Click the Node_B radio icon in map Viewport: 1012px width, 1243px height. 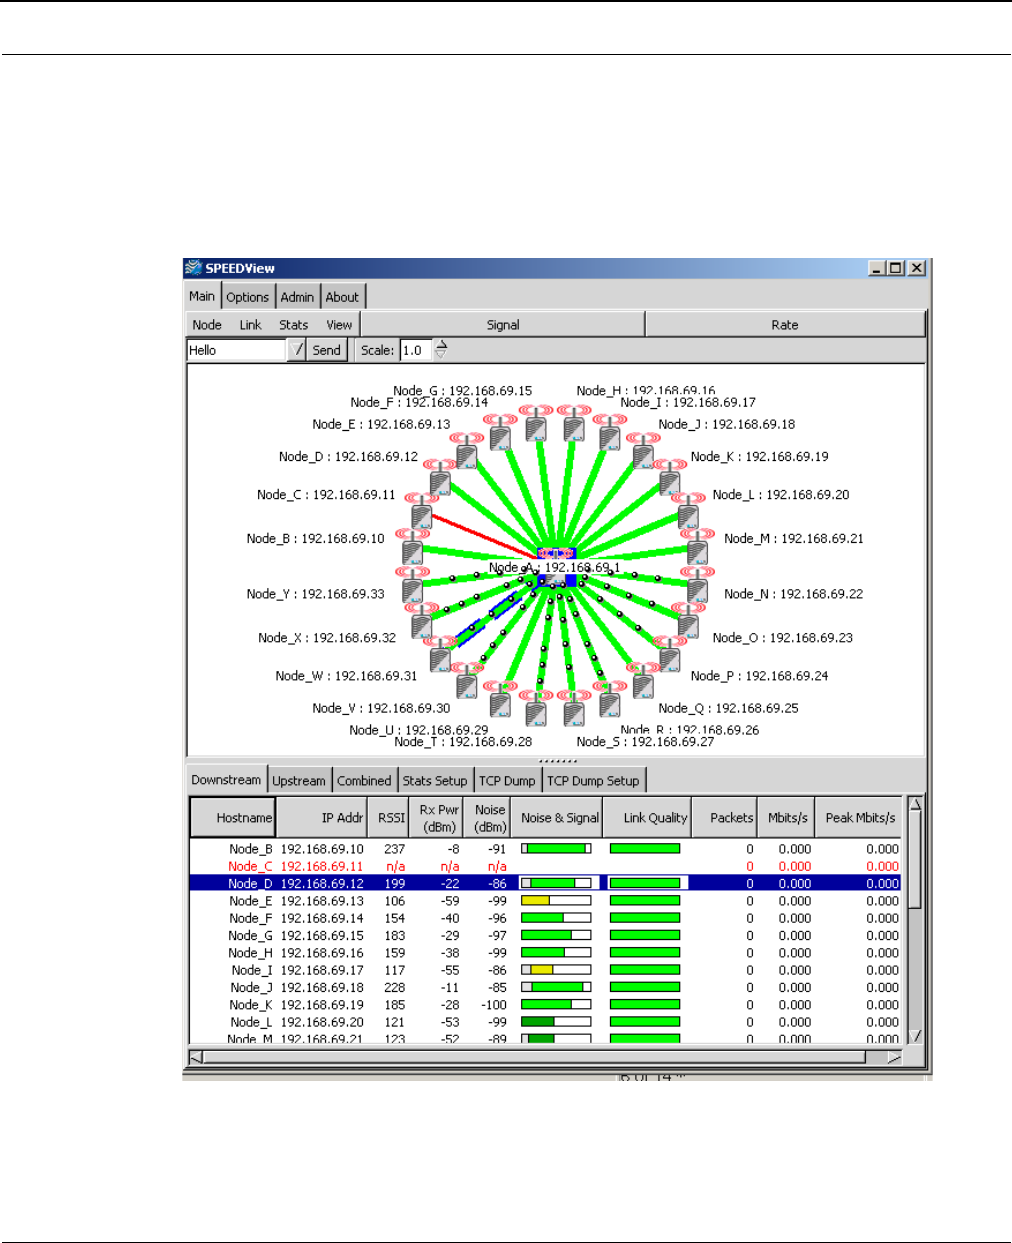[412, 548]
